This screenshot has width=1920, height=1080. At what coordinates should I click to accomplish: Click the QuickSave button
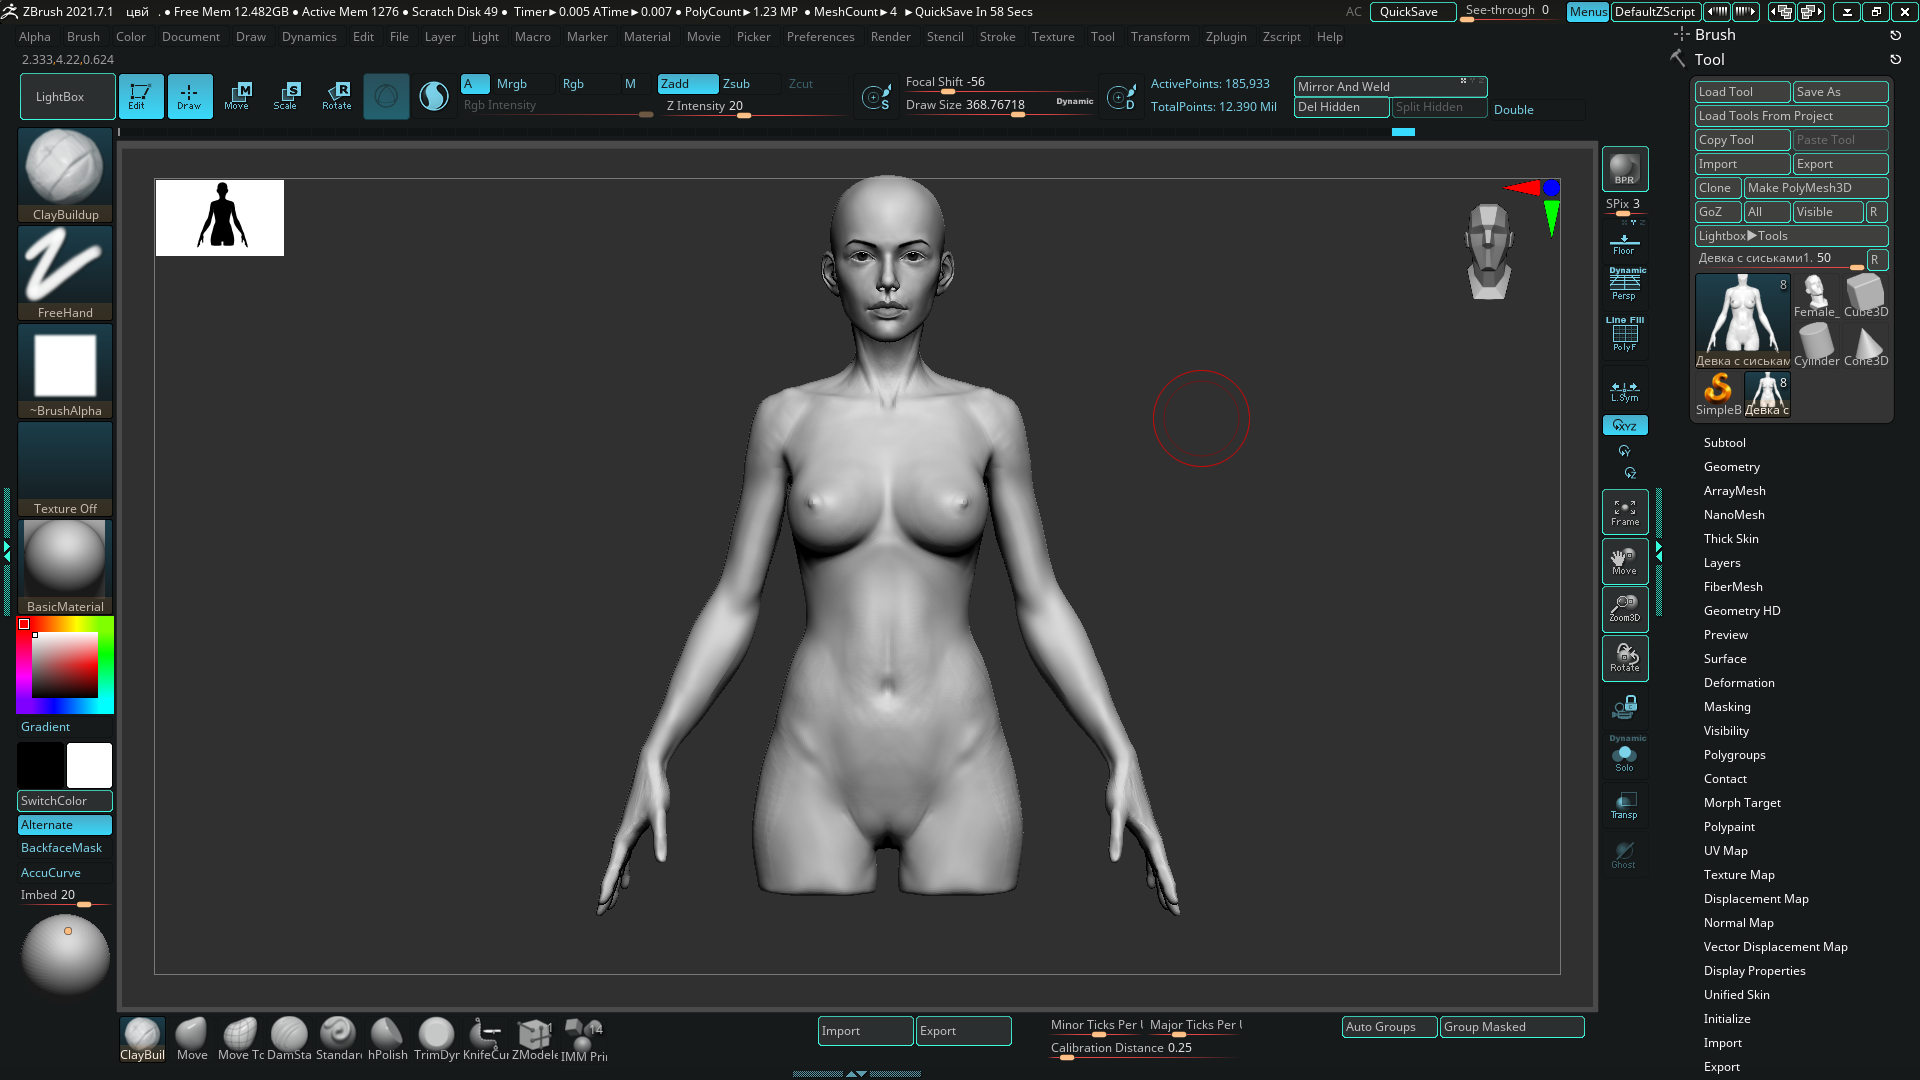[1411, 12]
